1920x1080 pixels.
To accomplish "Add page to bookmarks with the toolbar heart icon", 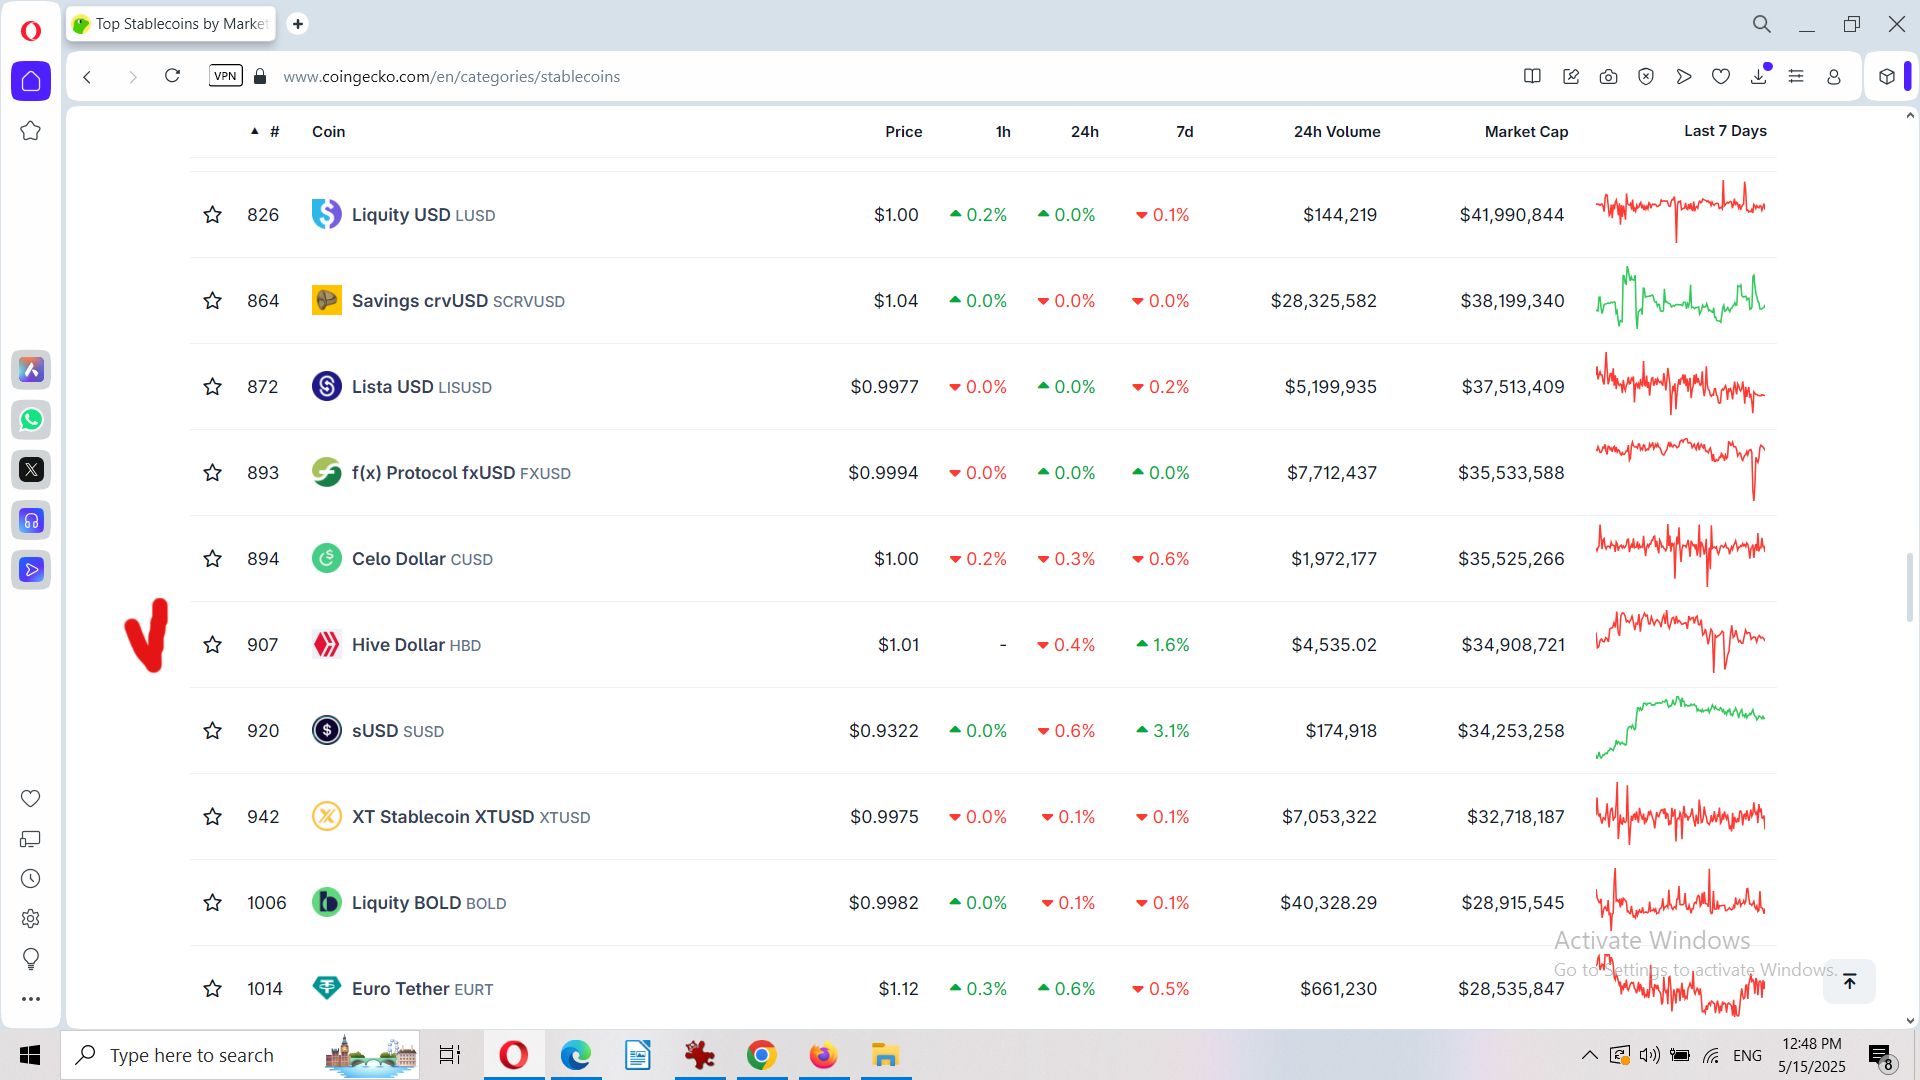I will (x=1721, y=77).
